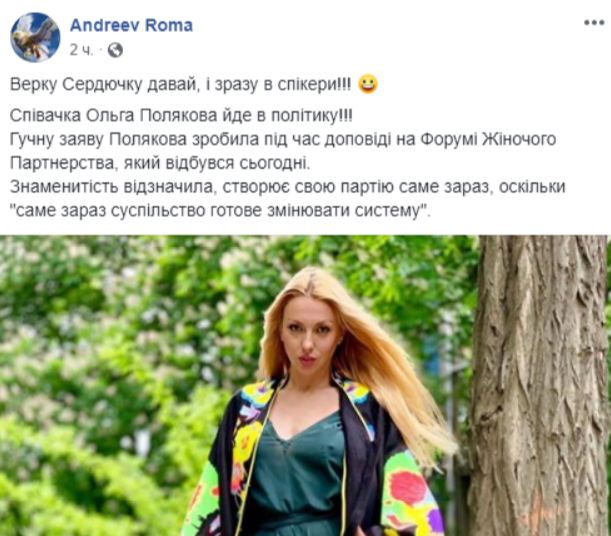
Task: Open the three-dots post options menu
Action: tap(593, 23)
